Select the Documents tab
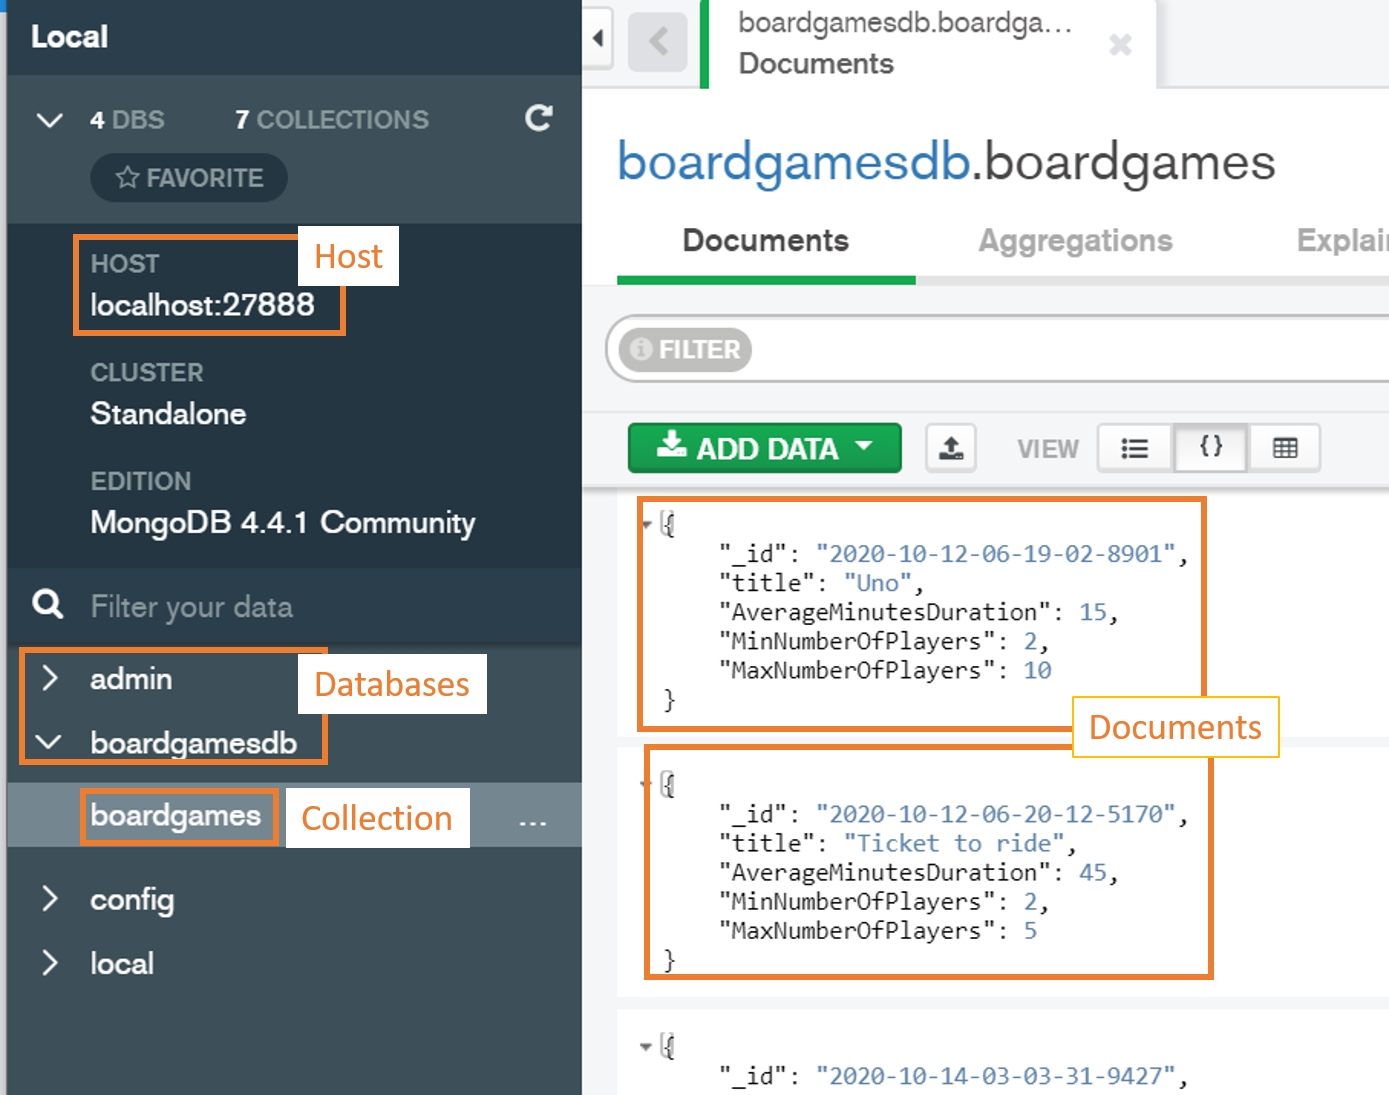The height and width of the screenshot is (1095, 1389). (x=765, y=240)
